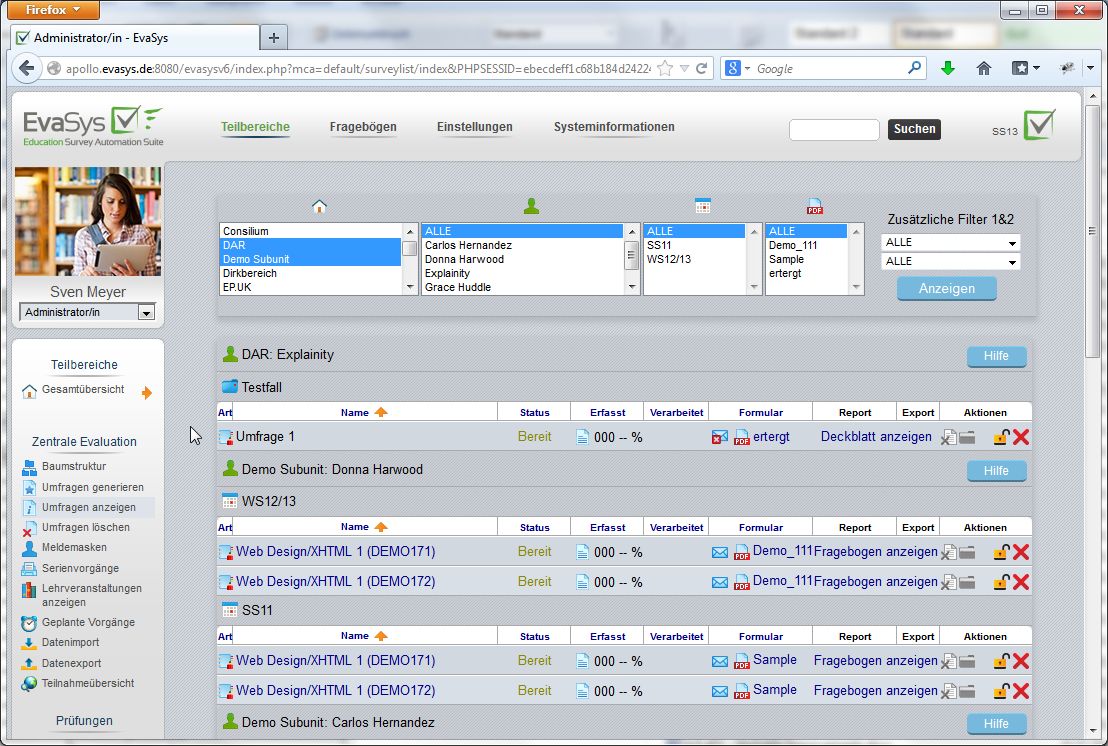Open the Systeminformationen menu
This screenshot has width=1108, height=746.
[x=613, y=128]
